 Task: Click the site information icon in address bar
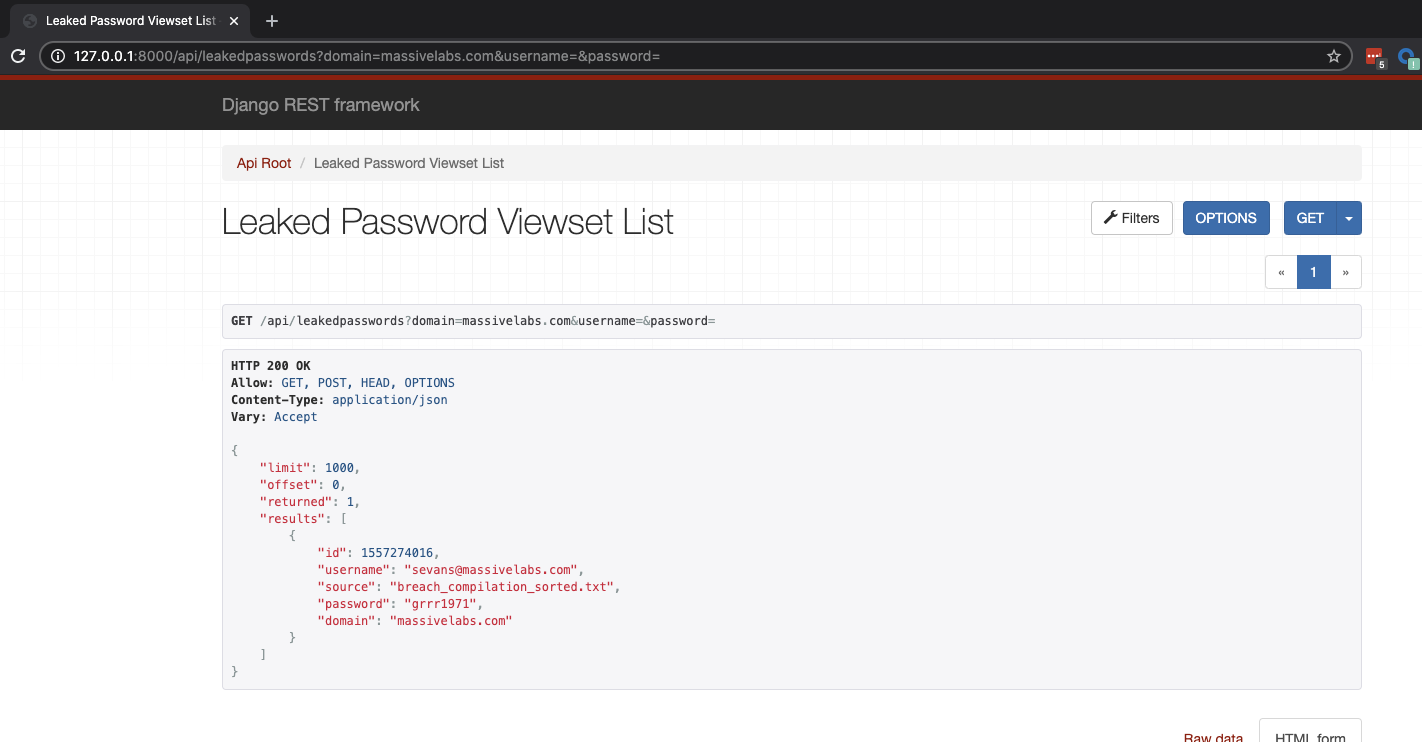(58, 56)
